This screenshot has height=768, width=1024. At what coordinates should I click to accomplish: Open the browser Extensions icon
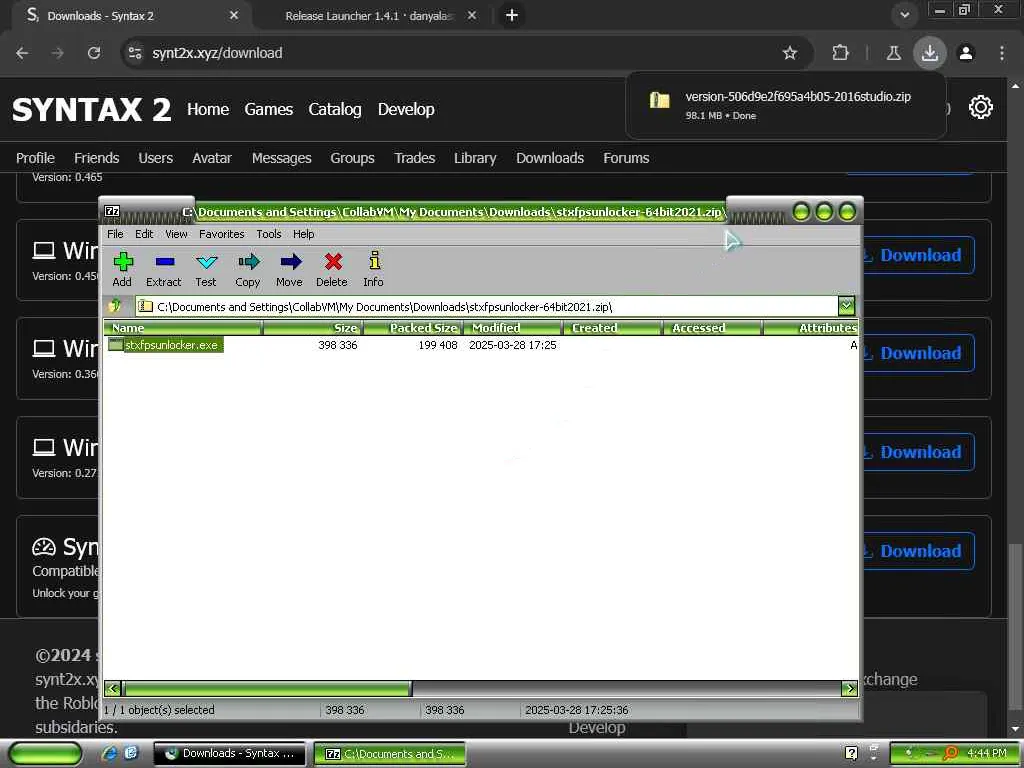pos(840,53)
